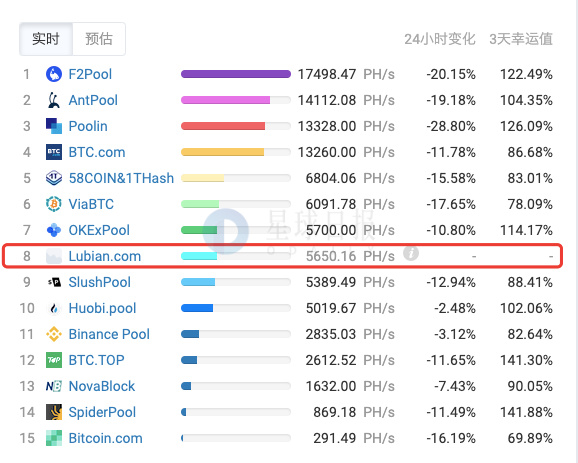Click the 3天幸运值 column header
578x463 pixels.
[521, 39]
